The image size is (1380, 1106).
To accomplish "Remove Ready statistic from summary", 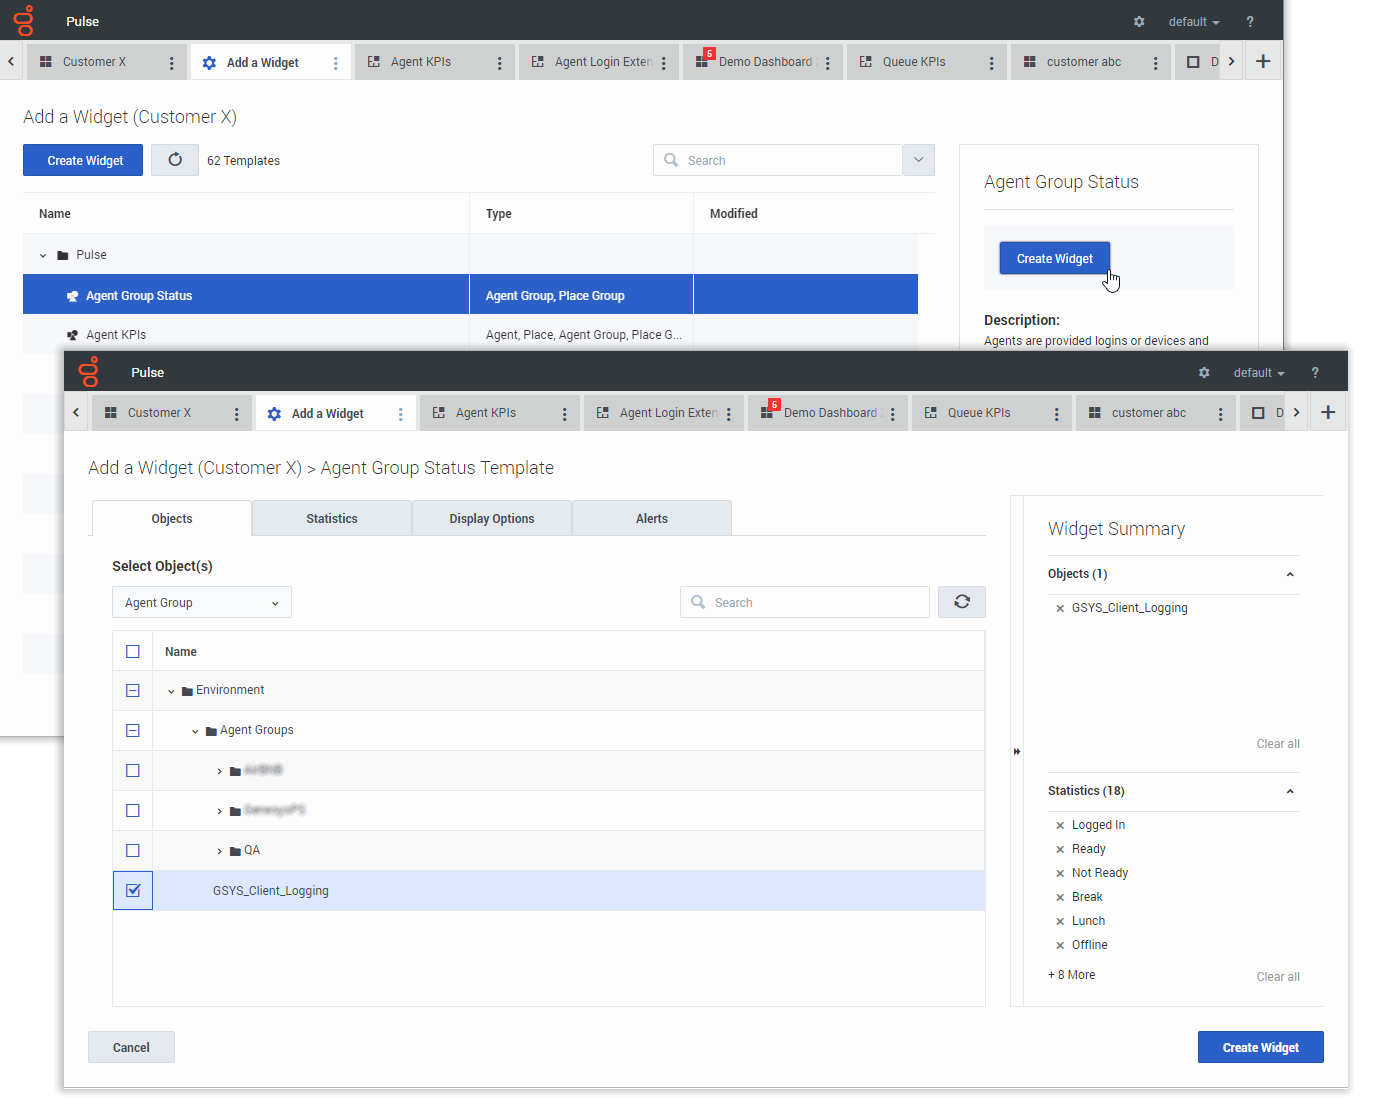I will 1060,849.
